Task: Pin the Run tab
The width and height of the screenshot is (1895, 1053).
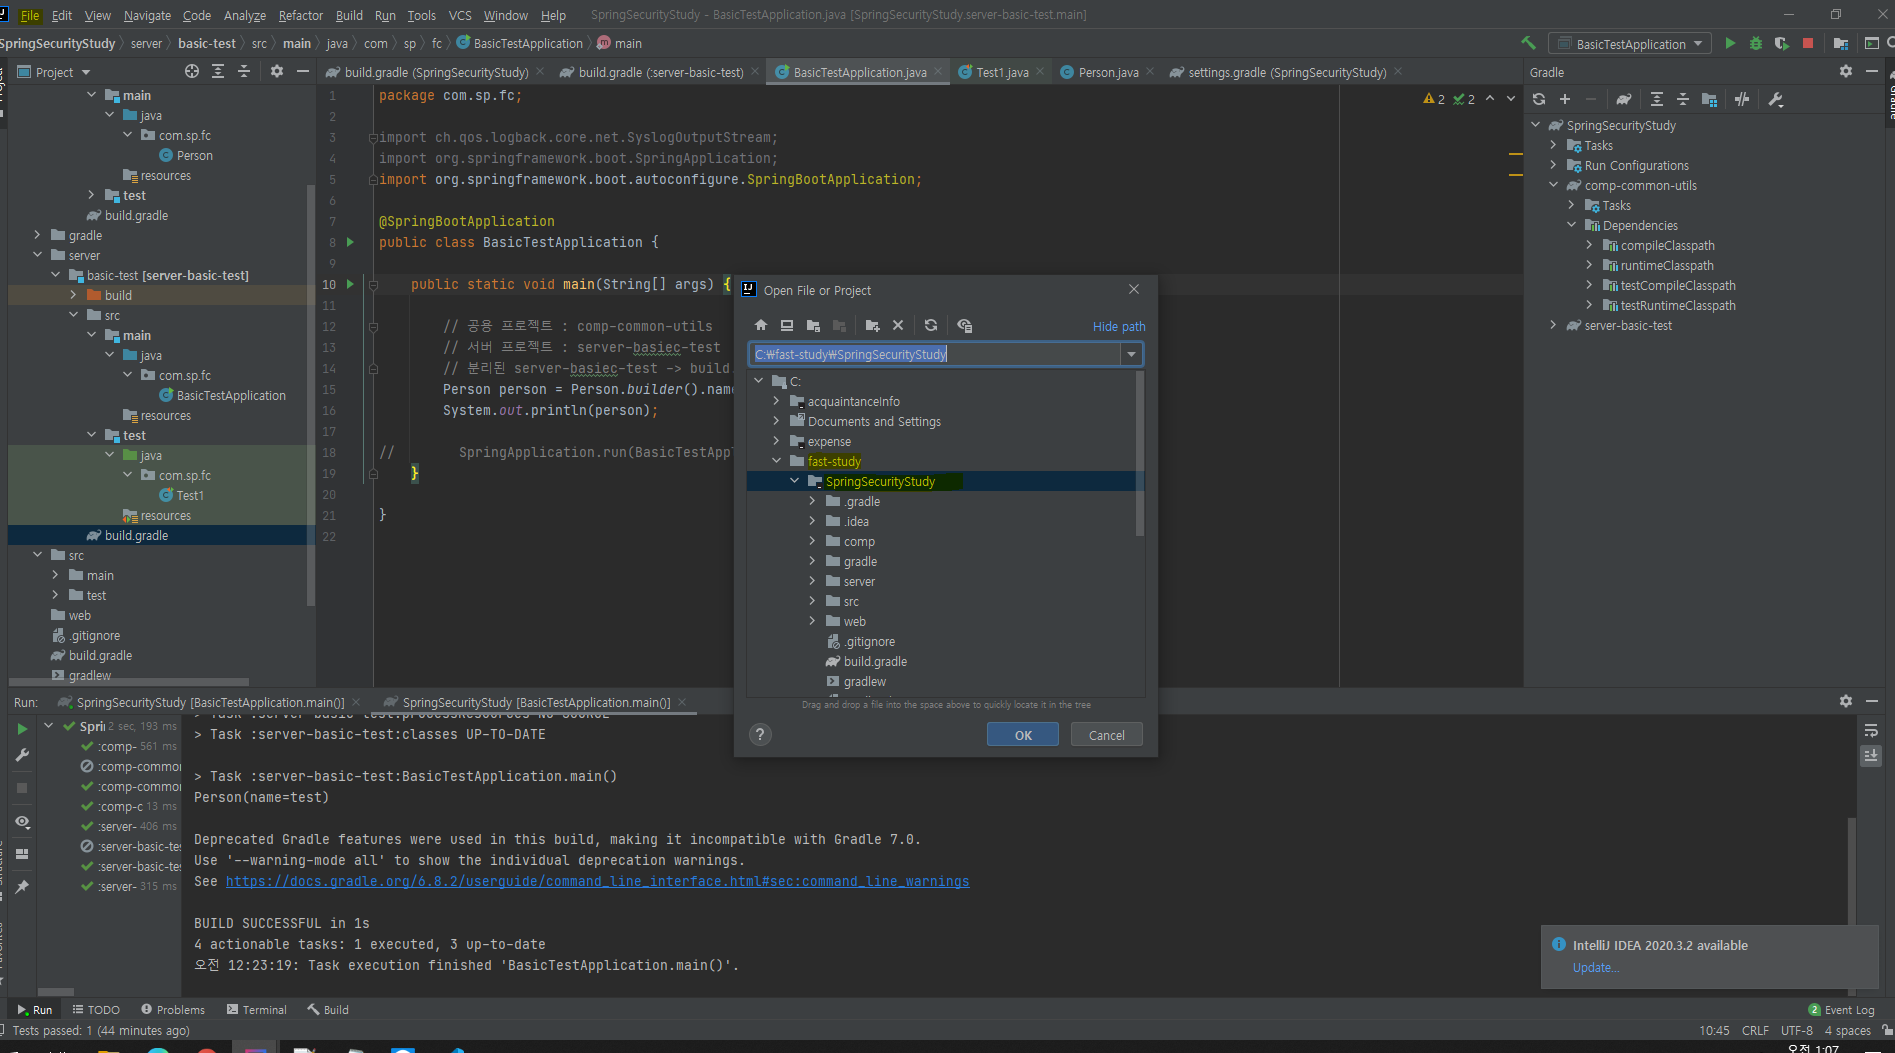Action: point(22,887)
